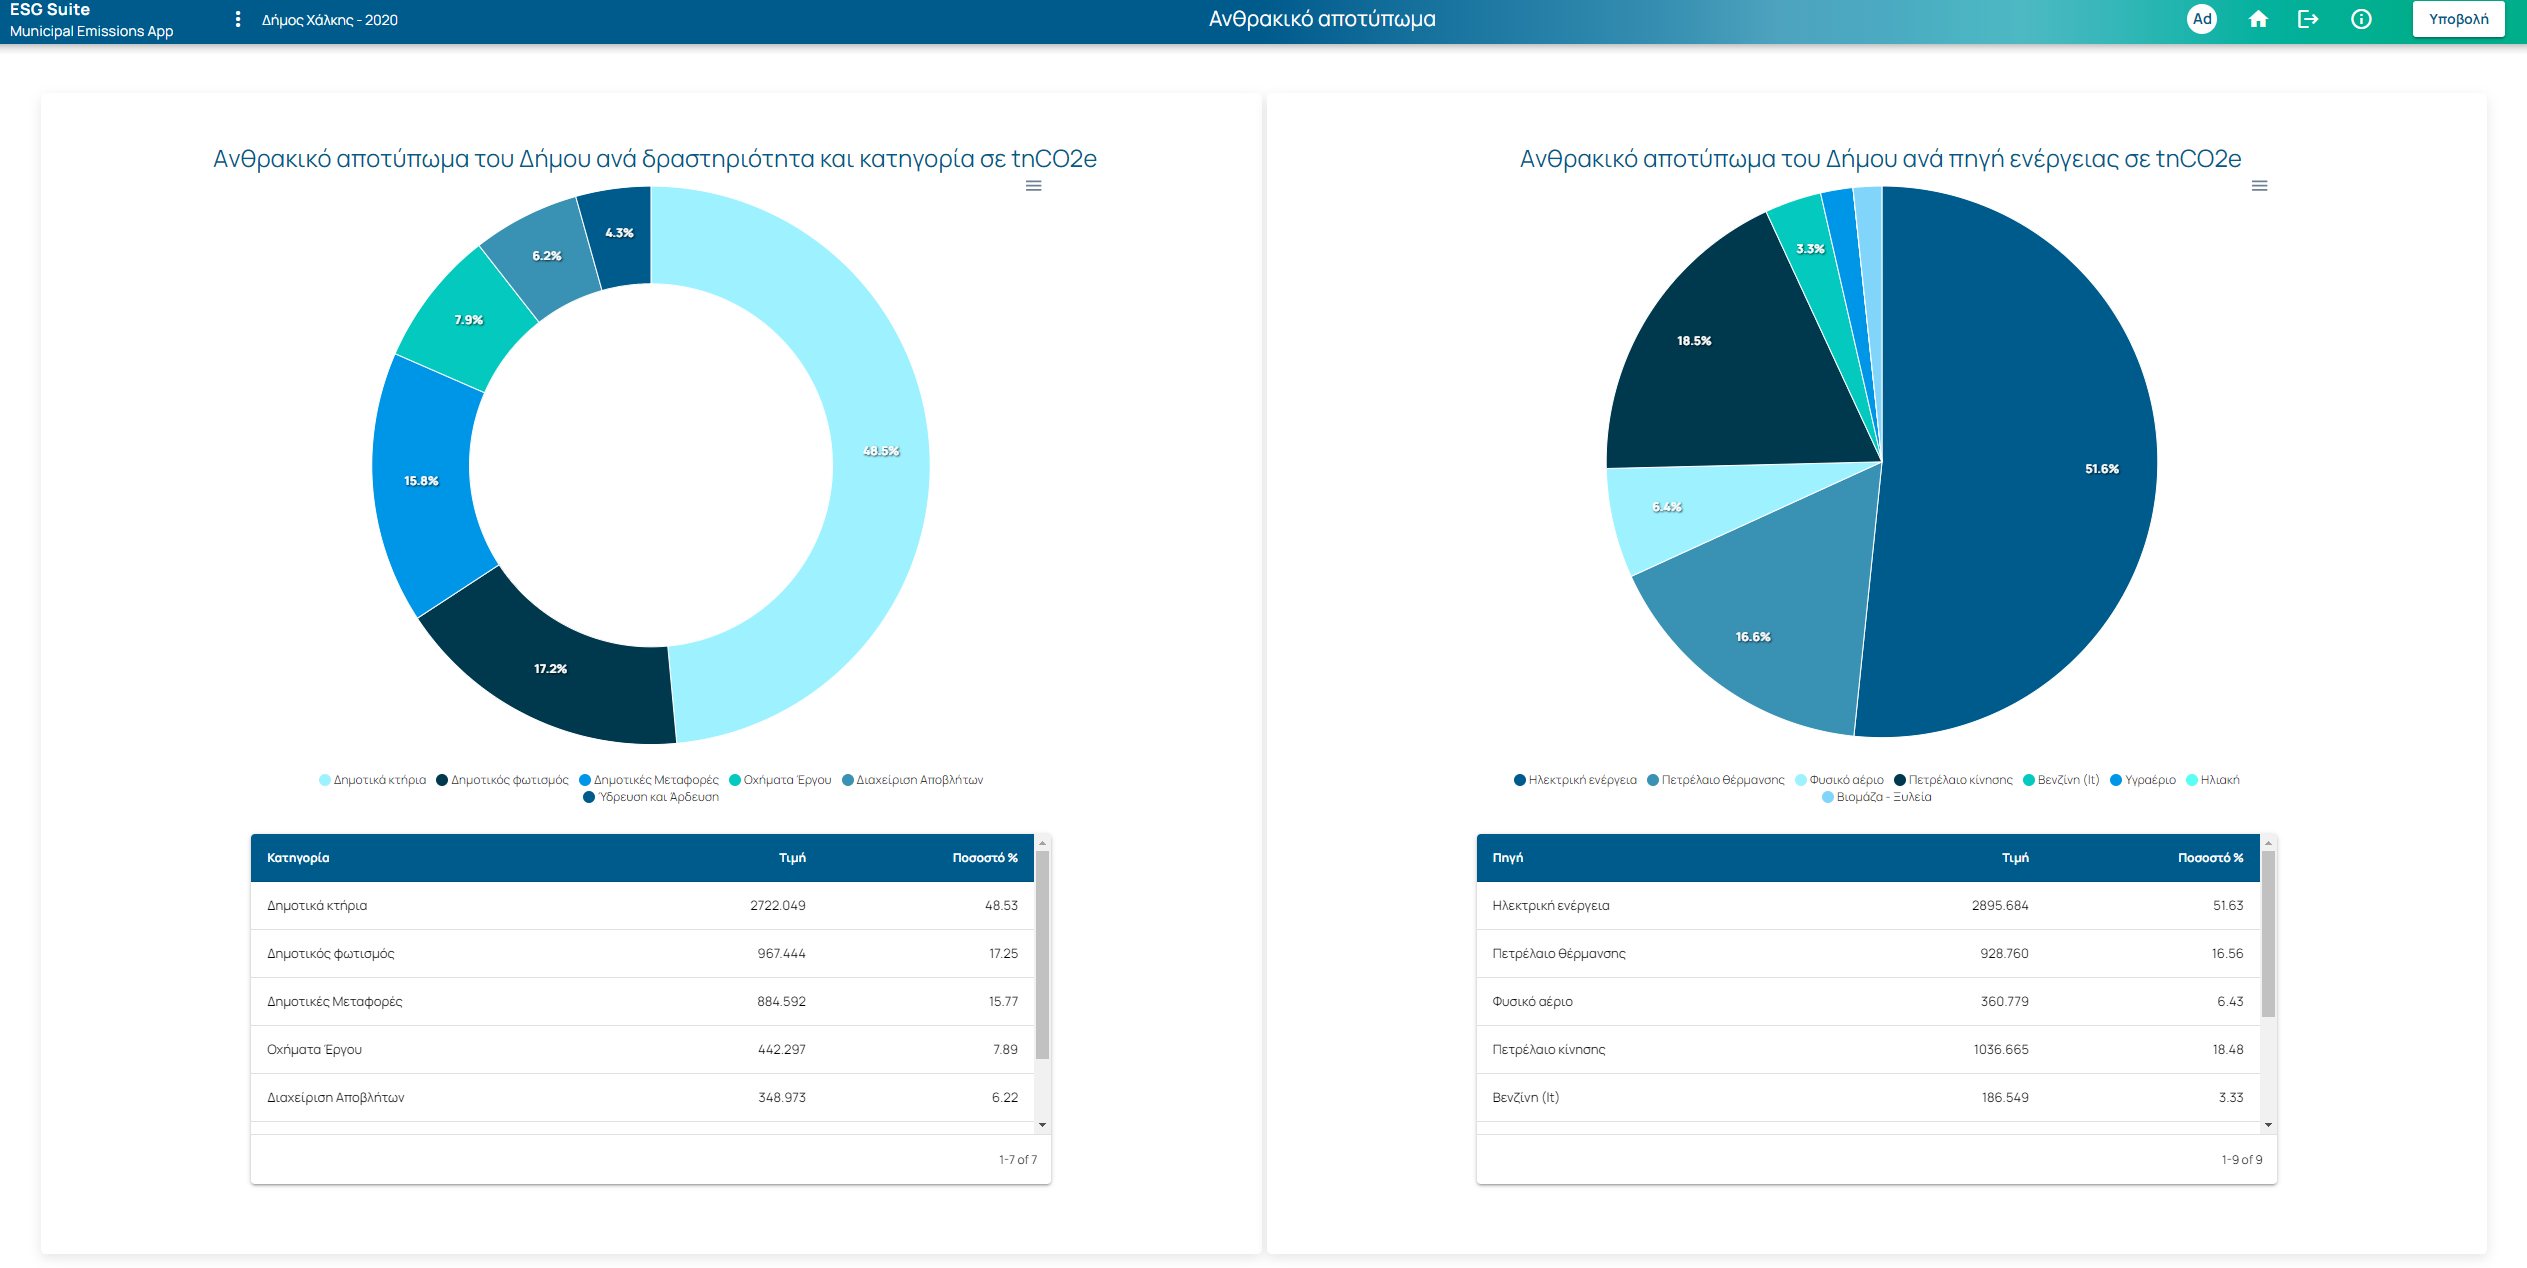Toggle Δημοτικά κτήρια legend item
The height and width of the screenshot is (1268, 2527).
pyautogui.click(x=372, y=780)
